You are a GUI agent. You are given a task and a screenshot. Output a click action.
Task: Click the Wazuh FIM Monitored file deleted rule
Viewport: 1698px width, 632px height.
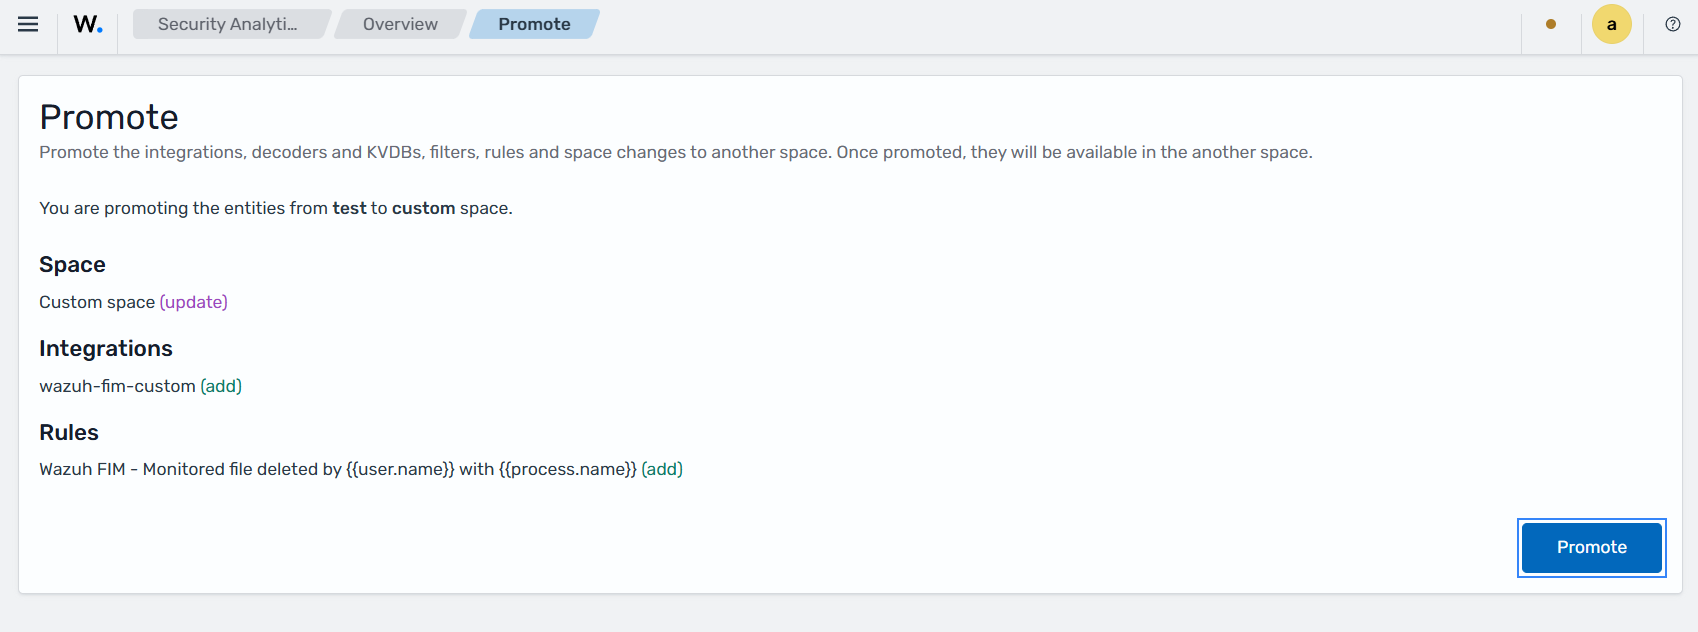pyautogui.click(x=338, y=469)
